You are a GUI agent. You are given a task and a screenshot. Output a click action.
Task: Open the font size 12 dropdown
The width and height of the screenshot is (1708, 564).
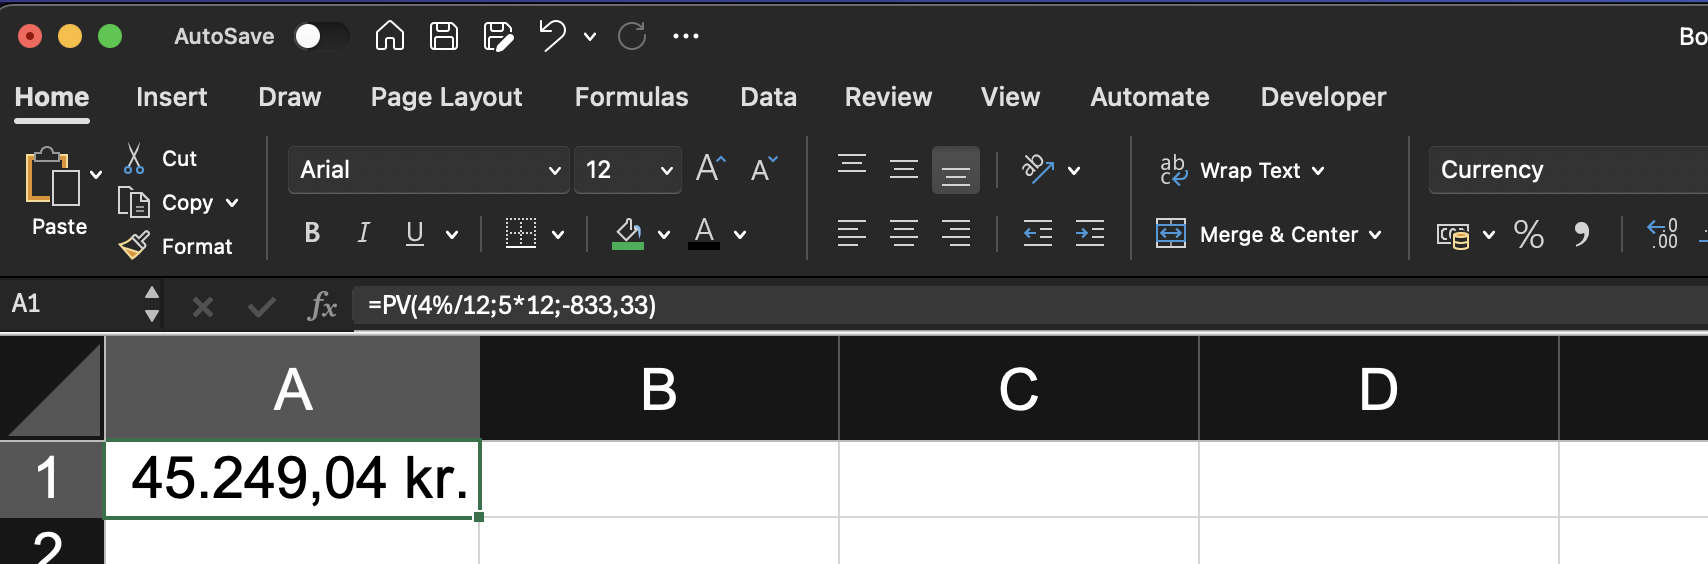tap(628, 170)
